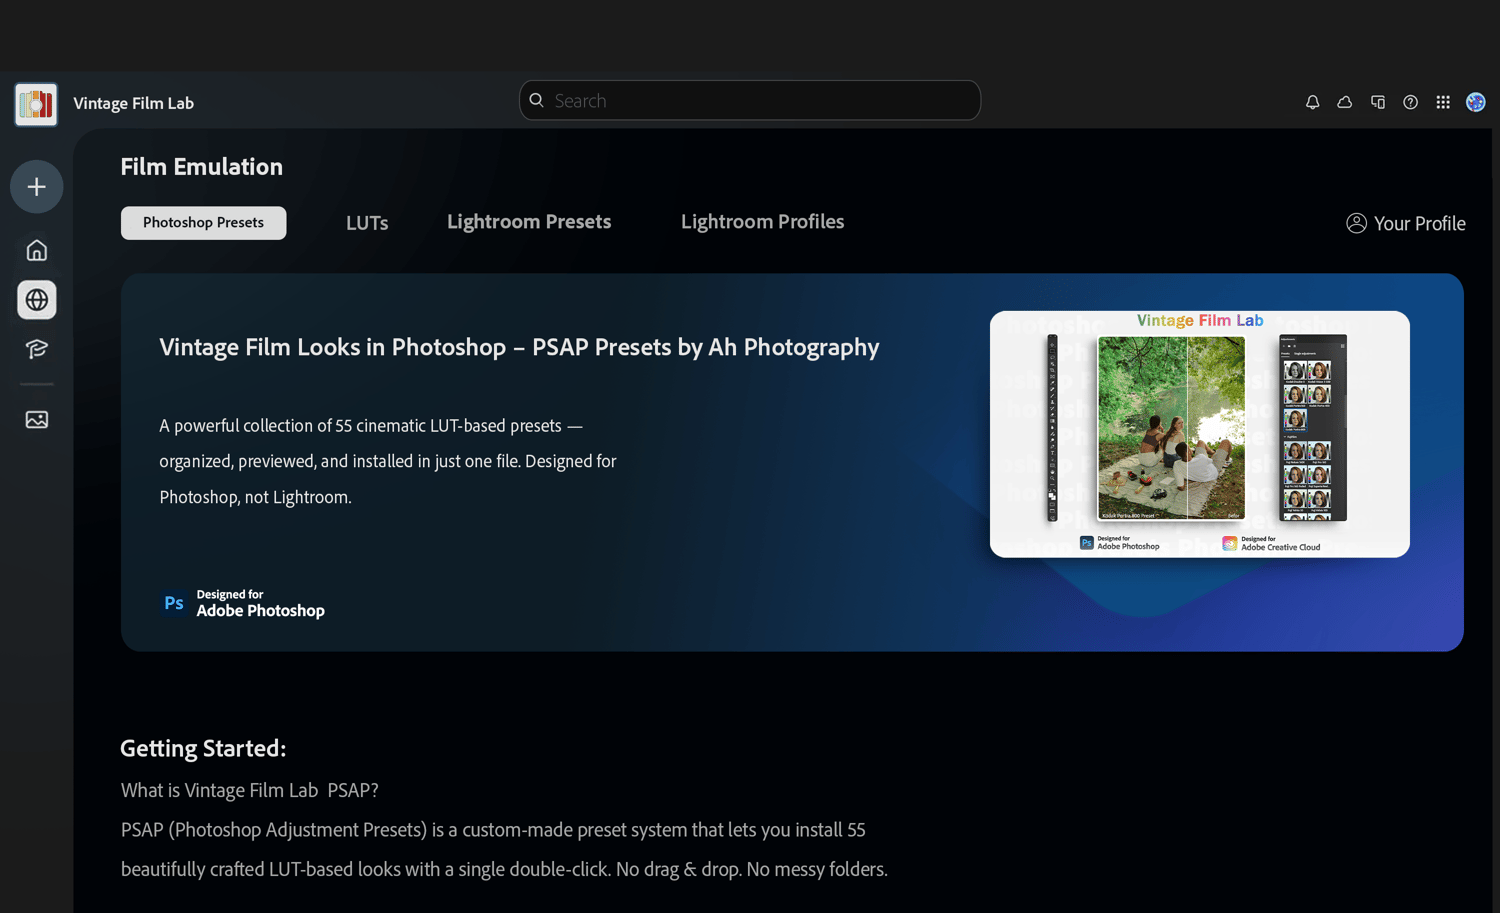Open the apps grid icon
This screenshot has height=913, width=1500.
coord(1443,102)
